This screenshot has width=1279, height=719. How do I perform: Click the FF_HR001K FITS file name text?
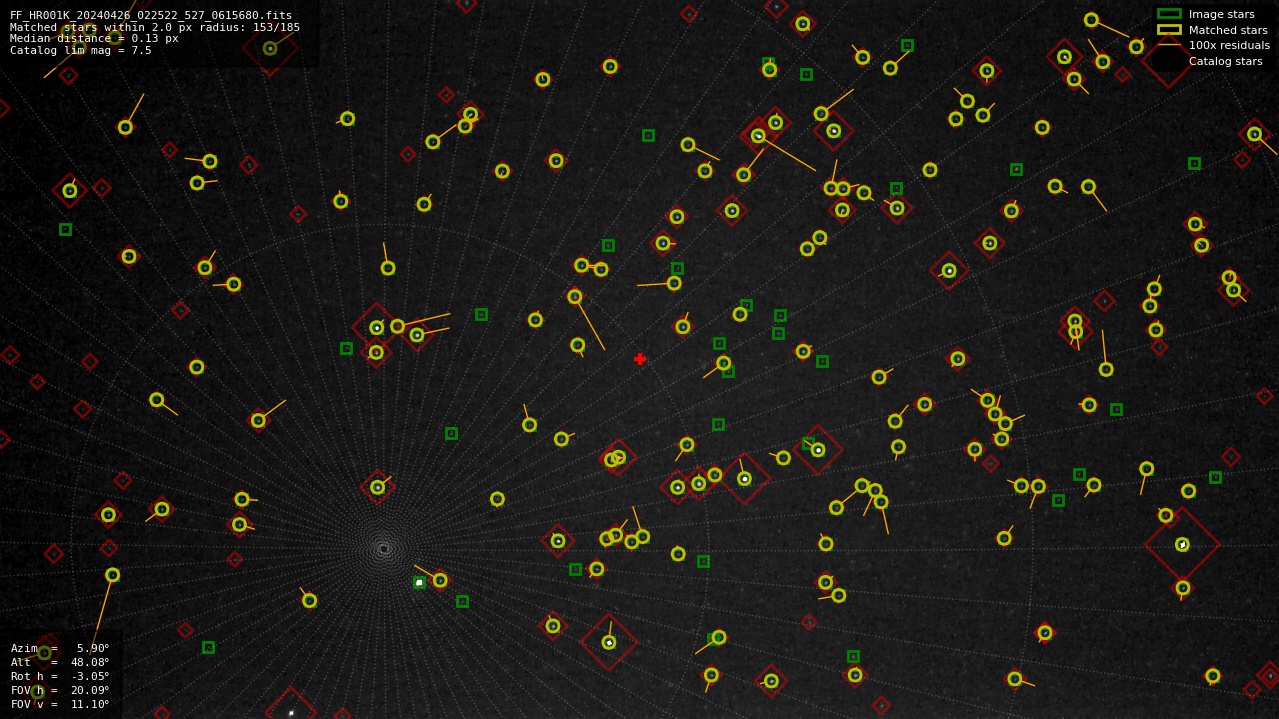[x=151, y=15]
